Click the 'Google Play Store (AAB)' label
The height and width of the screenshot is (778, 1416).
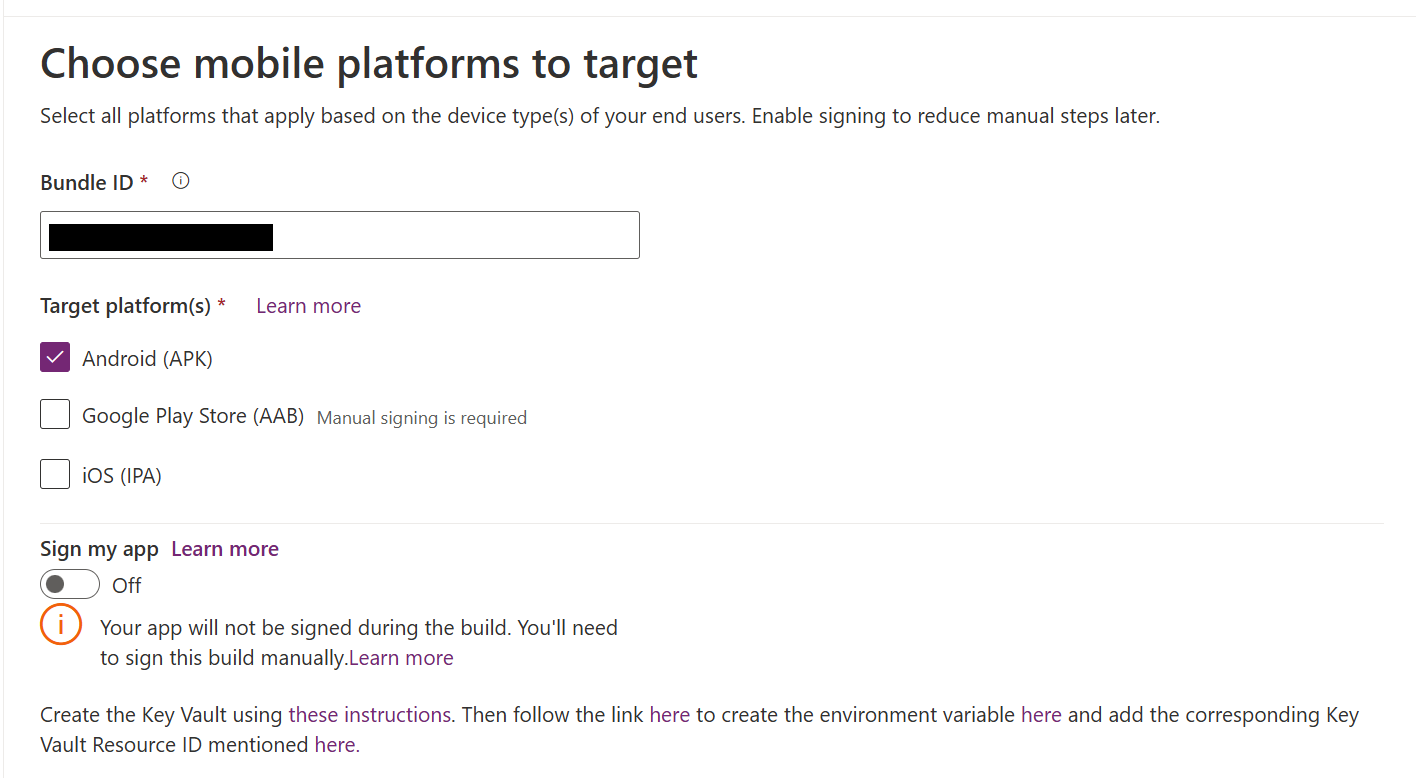pyautogui.click(x=193, y=415)
